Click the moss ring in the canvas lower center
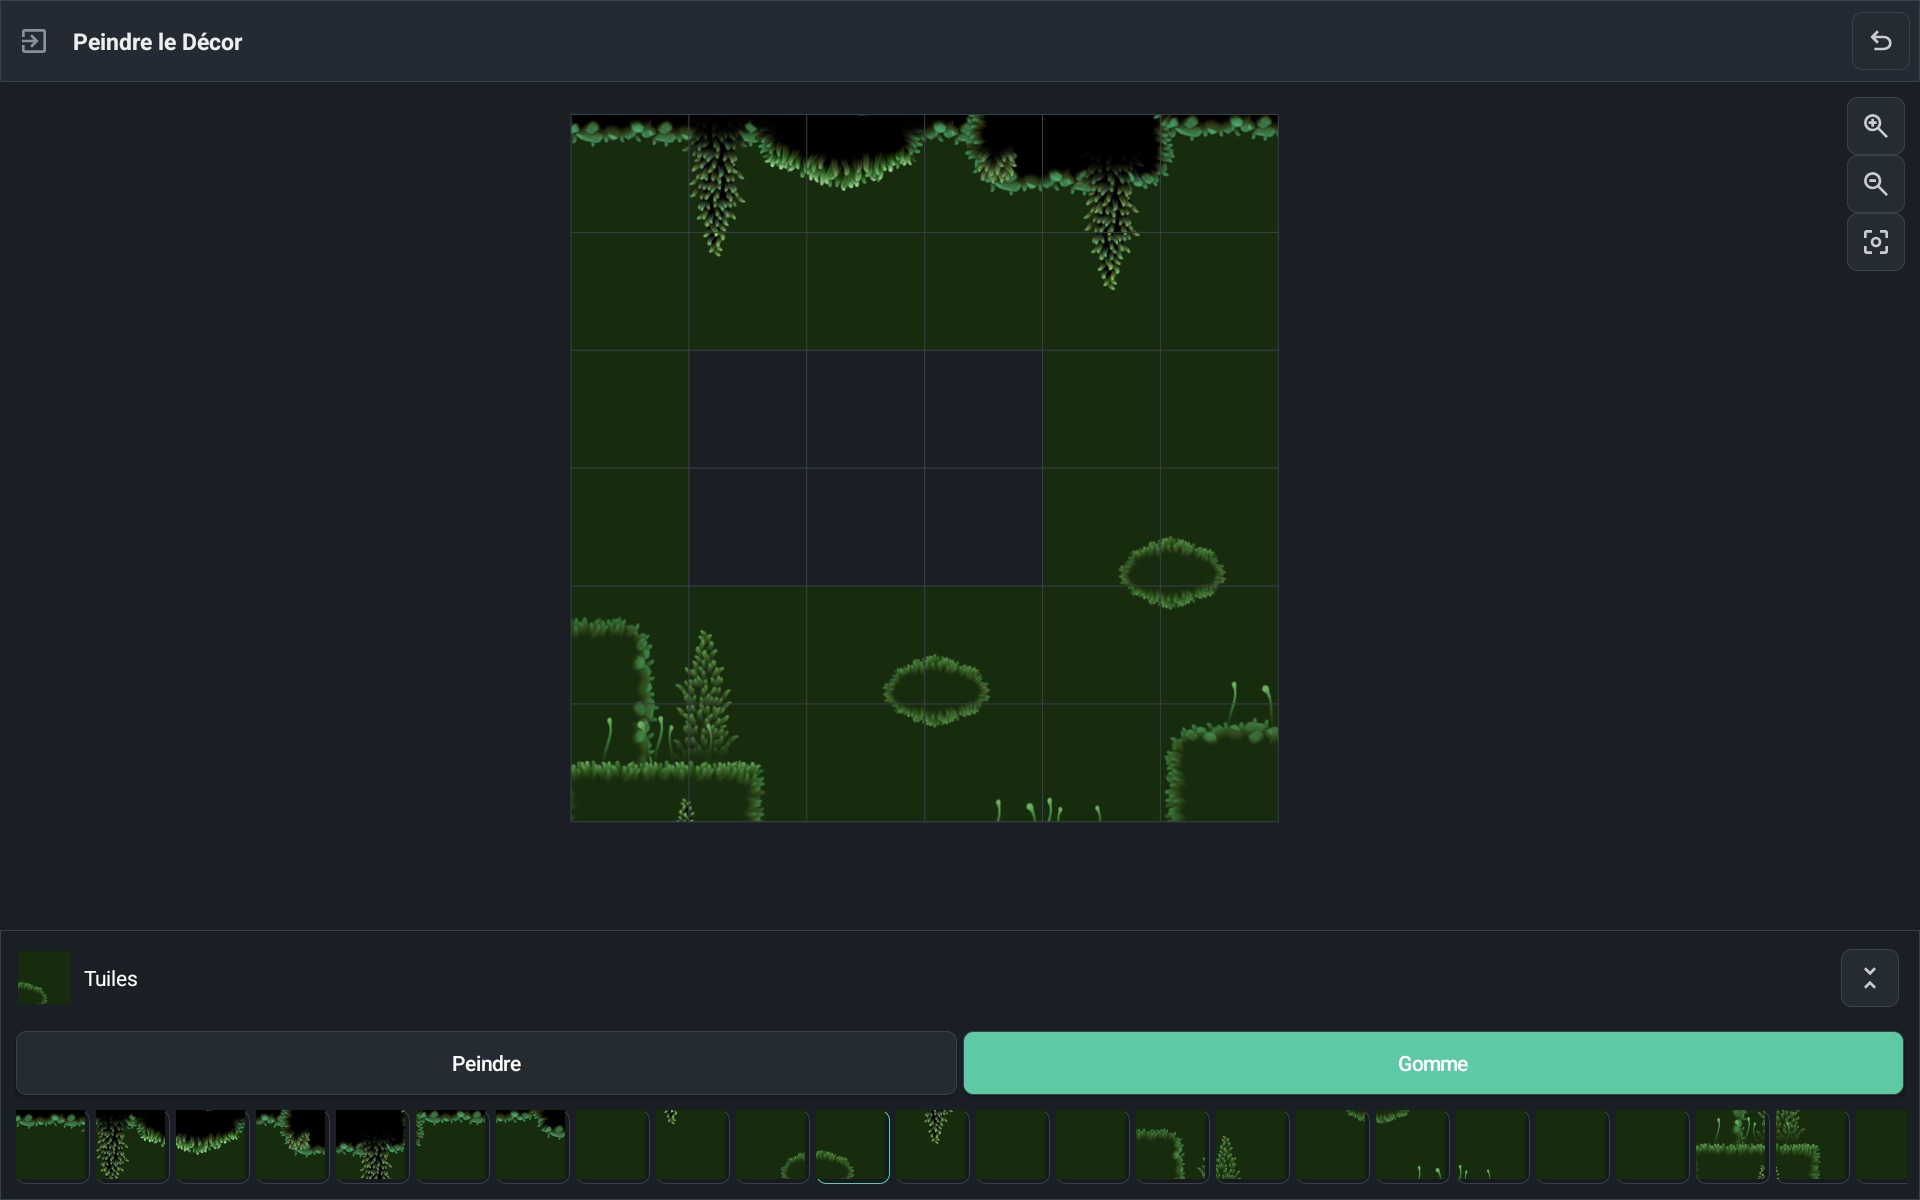Image resolution: width=1920 pixels, height=1200 pixels. pos(936,690)
